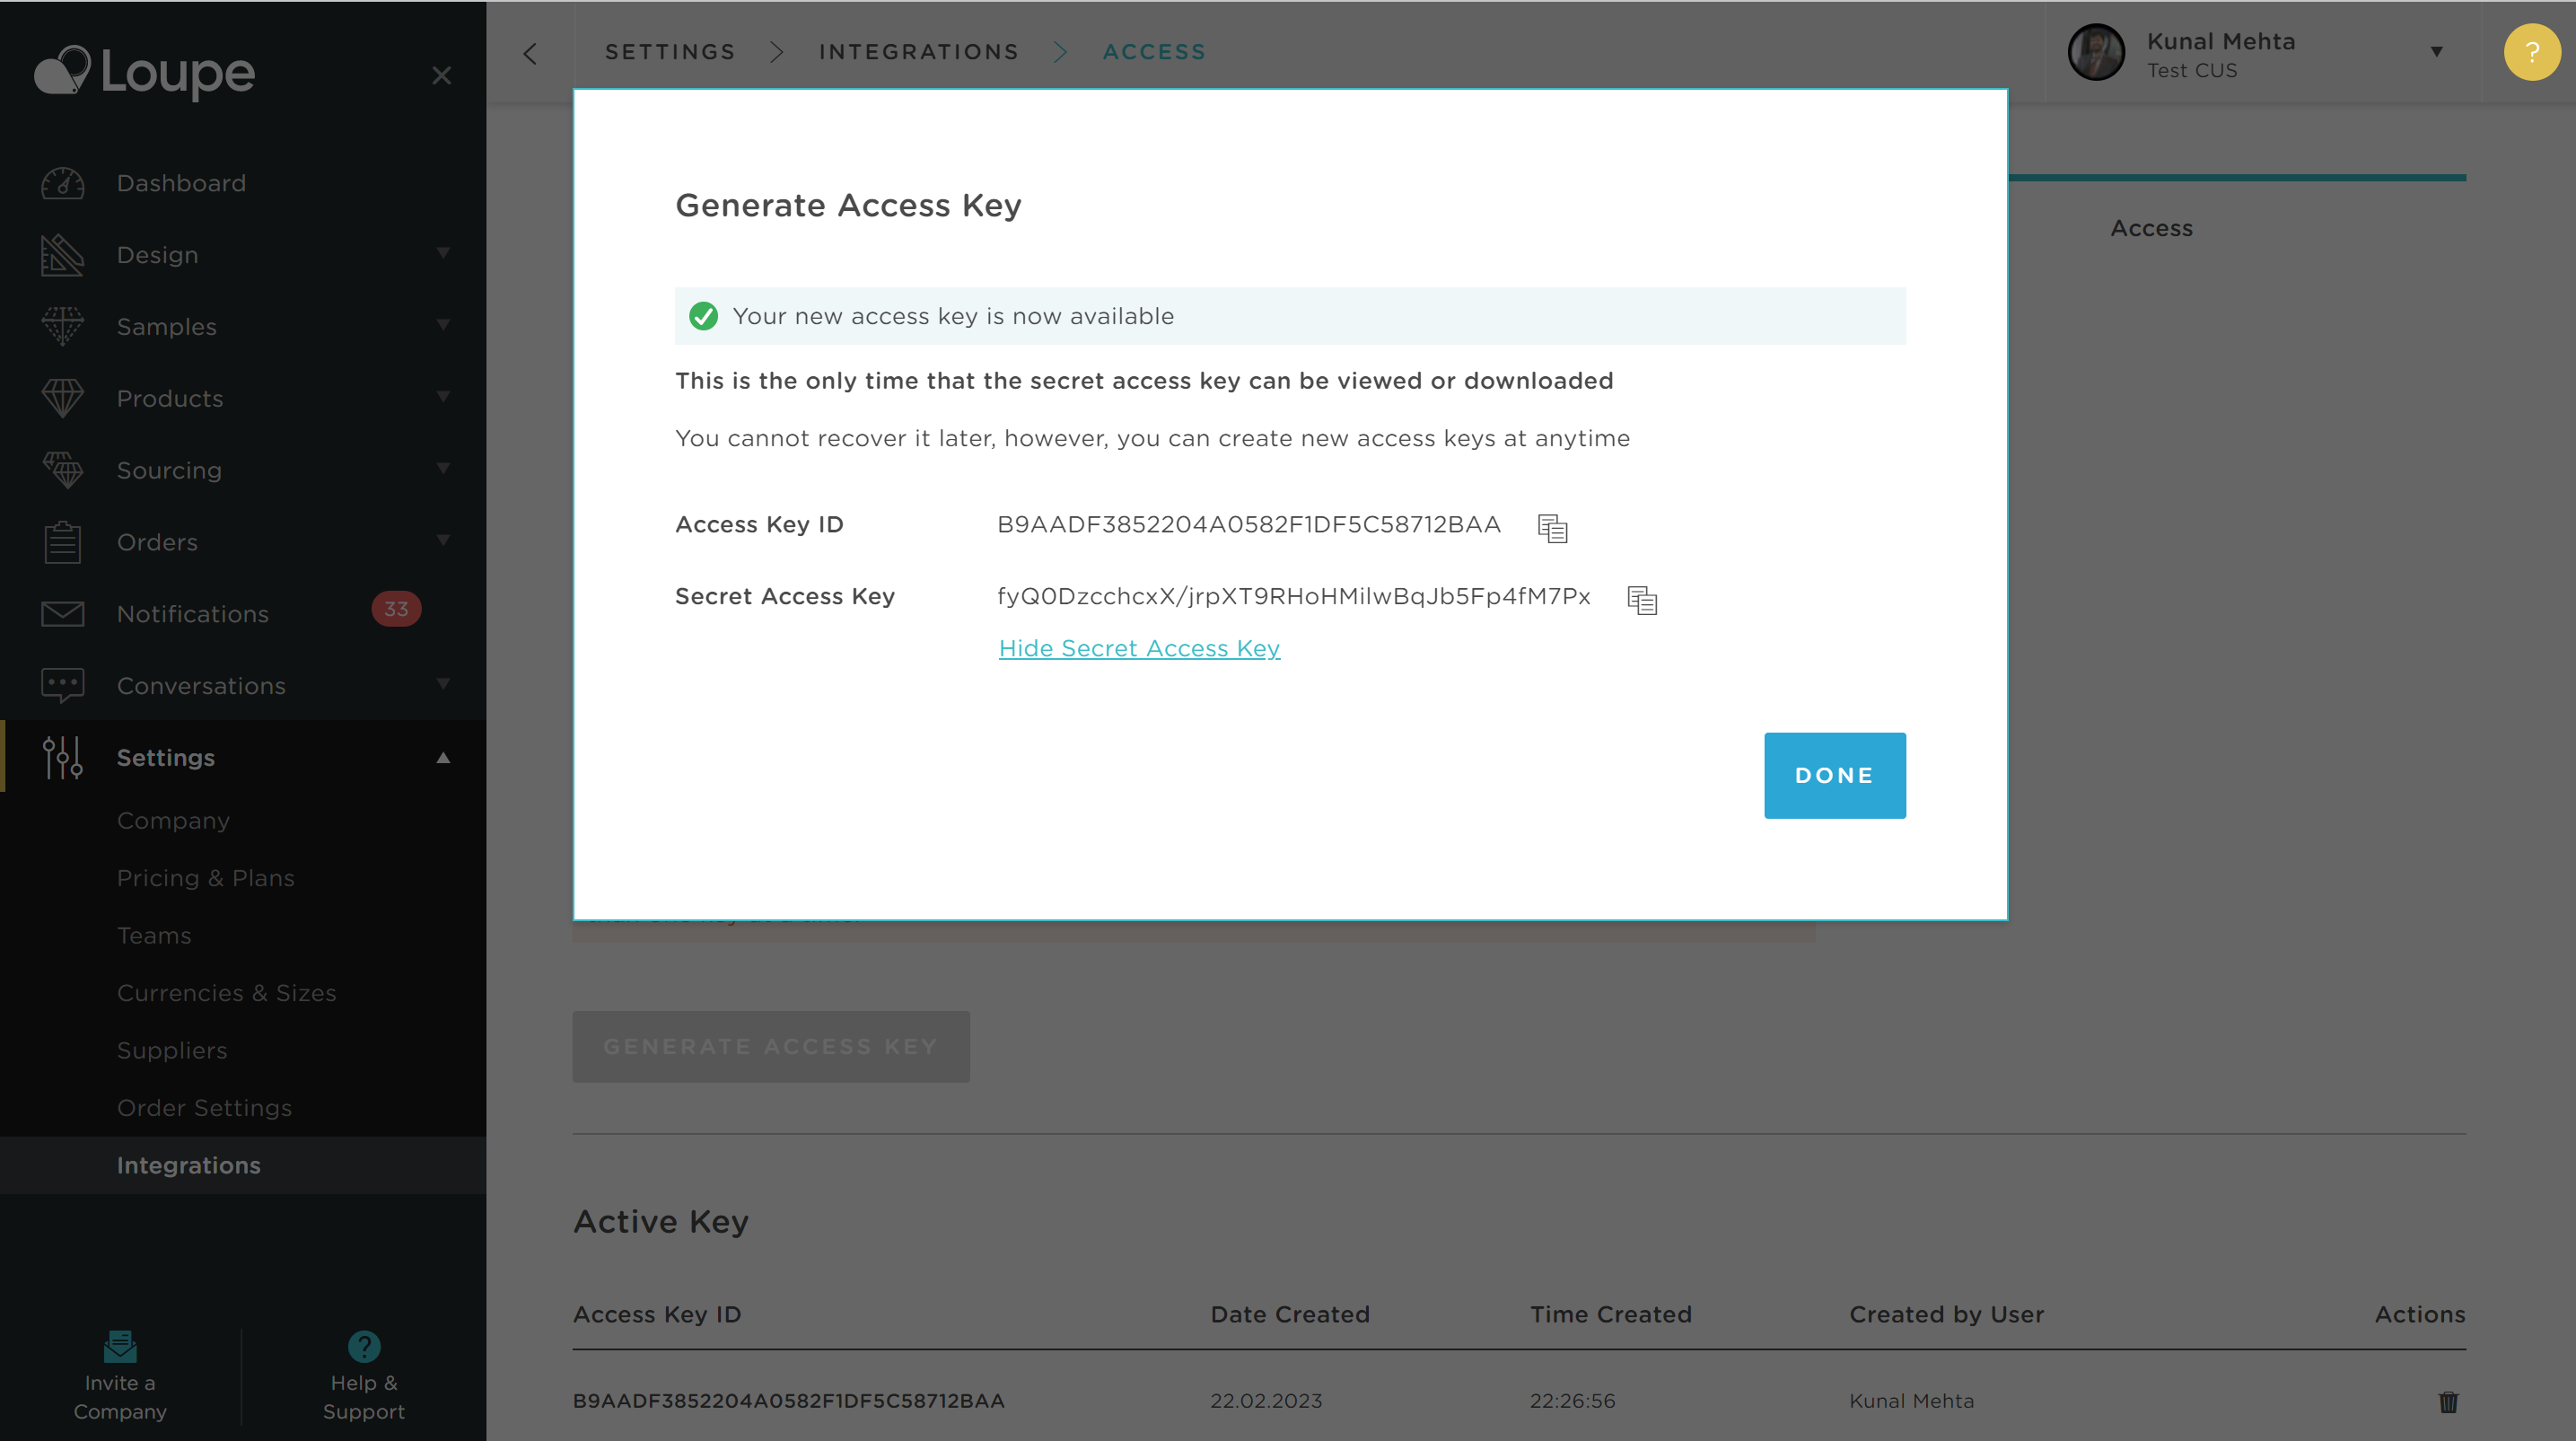Click the Notifications envelope icon
Image resolution: width=2576 pixels, height=1441 pixels.
point(62,613)
